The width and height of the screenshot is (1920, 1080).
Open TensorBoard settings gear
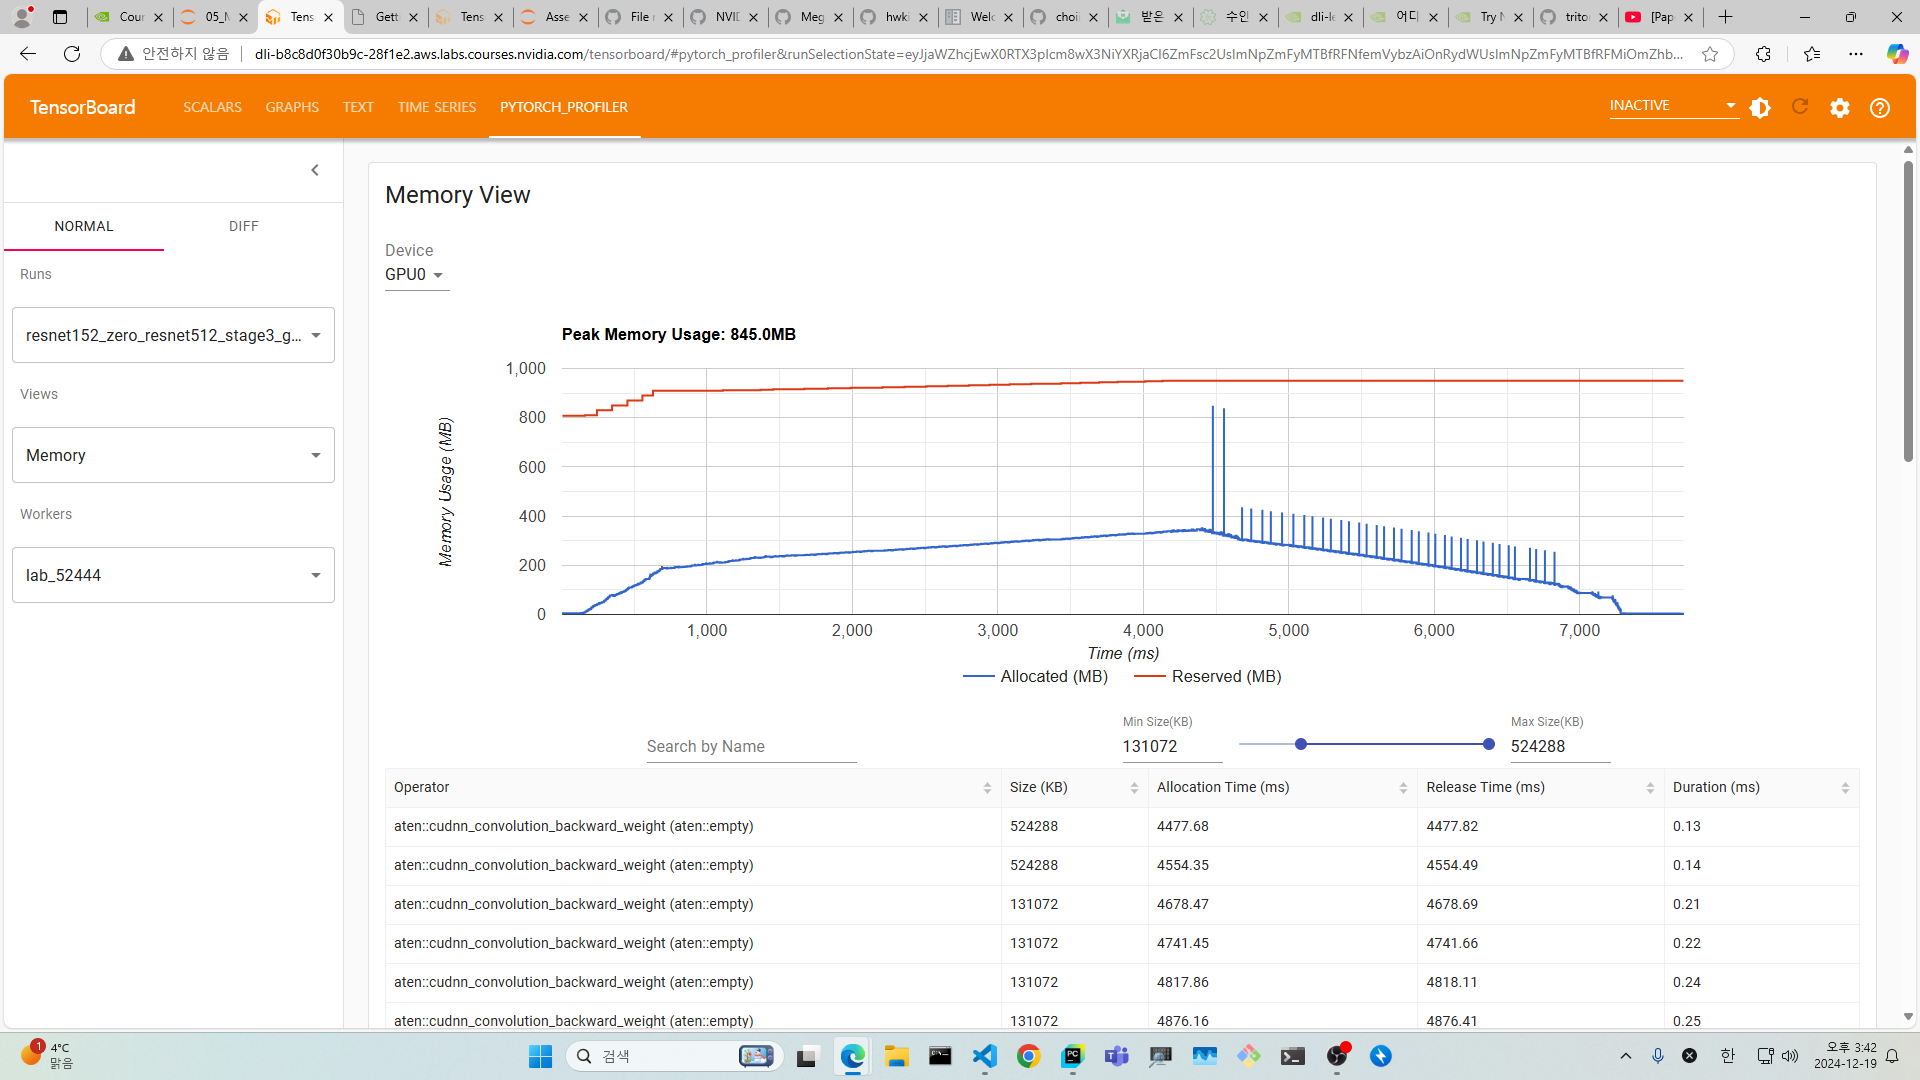point(1840,108)
